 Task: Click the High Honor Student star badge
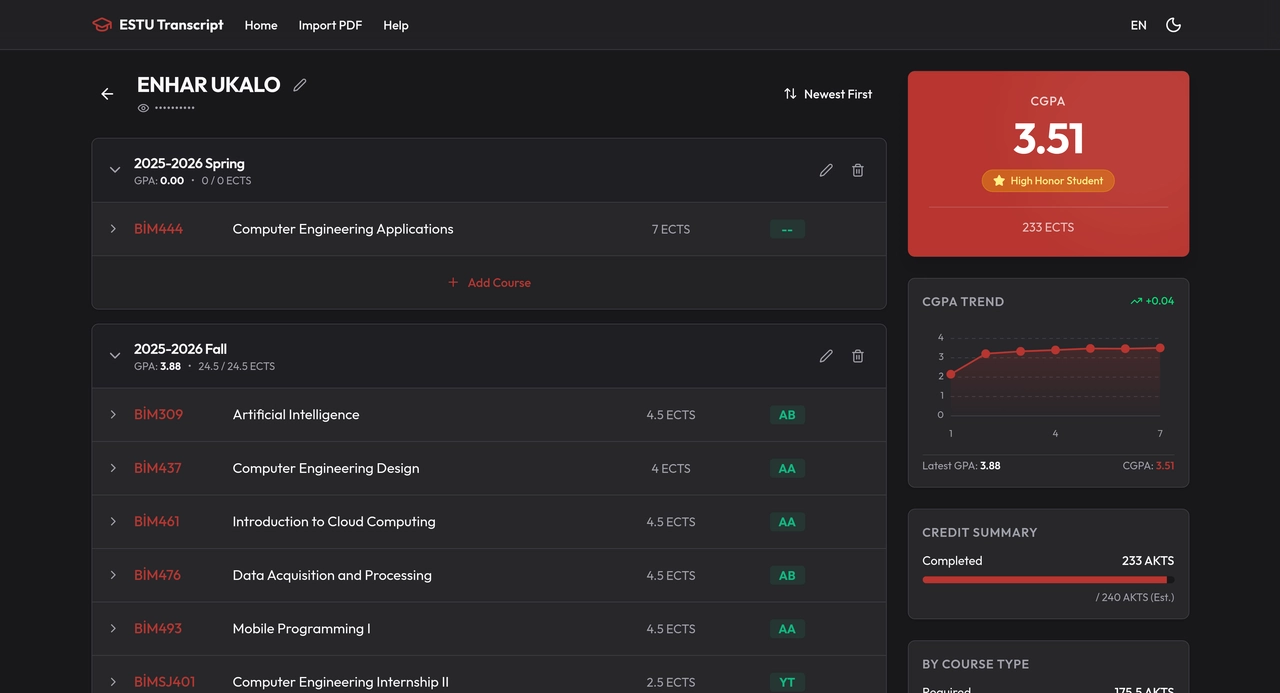click(1047, 181)
